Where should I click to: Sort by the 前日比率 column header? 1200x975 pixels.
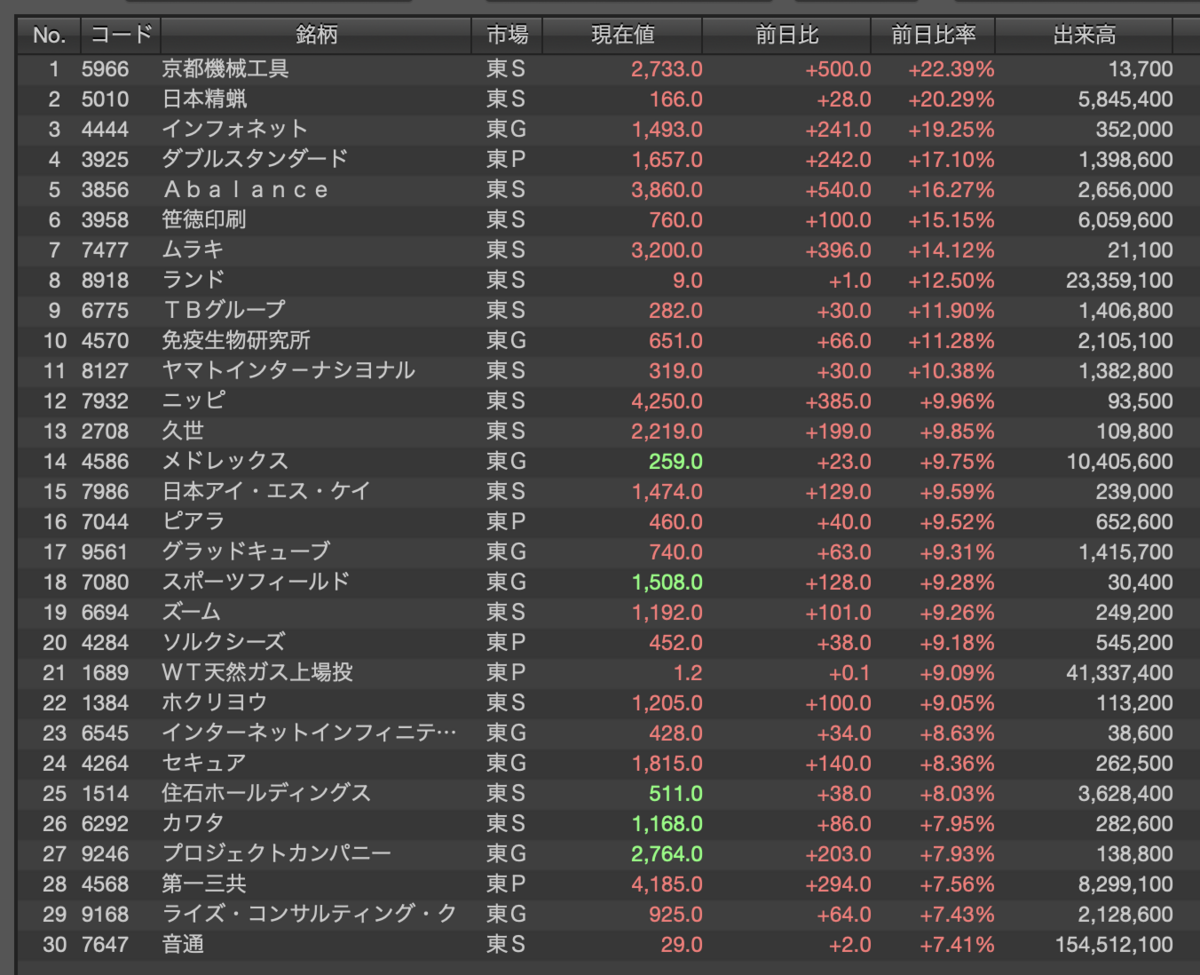click(x=933, y=36)
